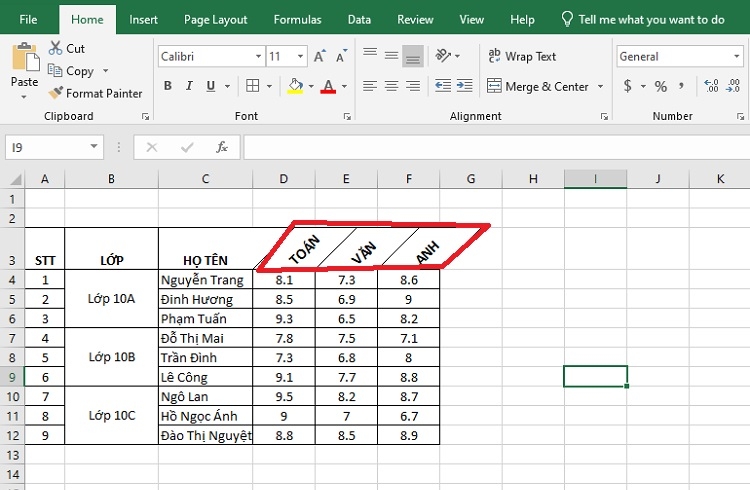The image size is (750, 490).
Task: Open Font group dialog launcher
Action: tap(347, 117)
